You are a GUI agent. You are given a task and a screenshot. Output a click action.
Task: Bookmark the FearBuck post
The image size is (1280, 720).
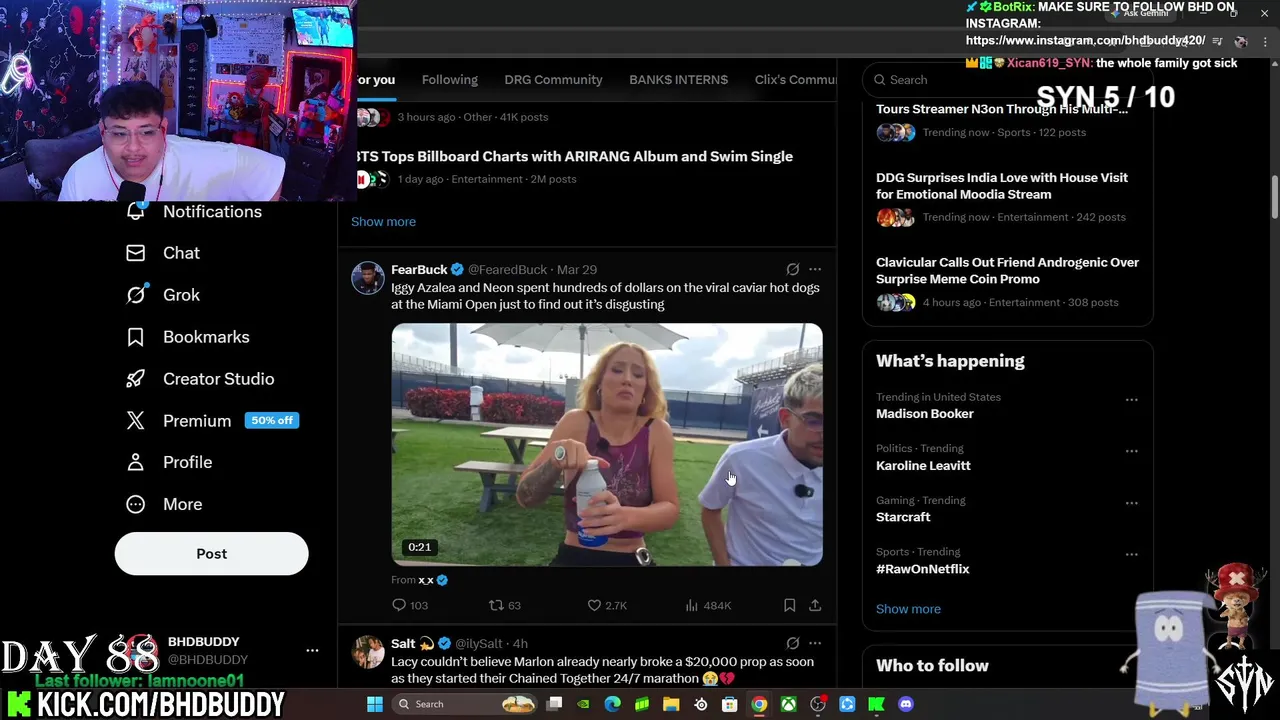pos(789,605)
